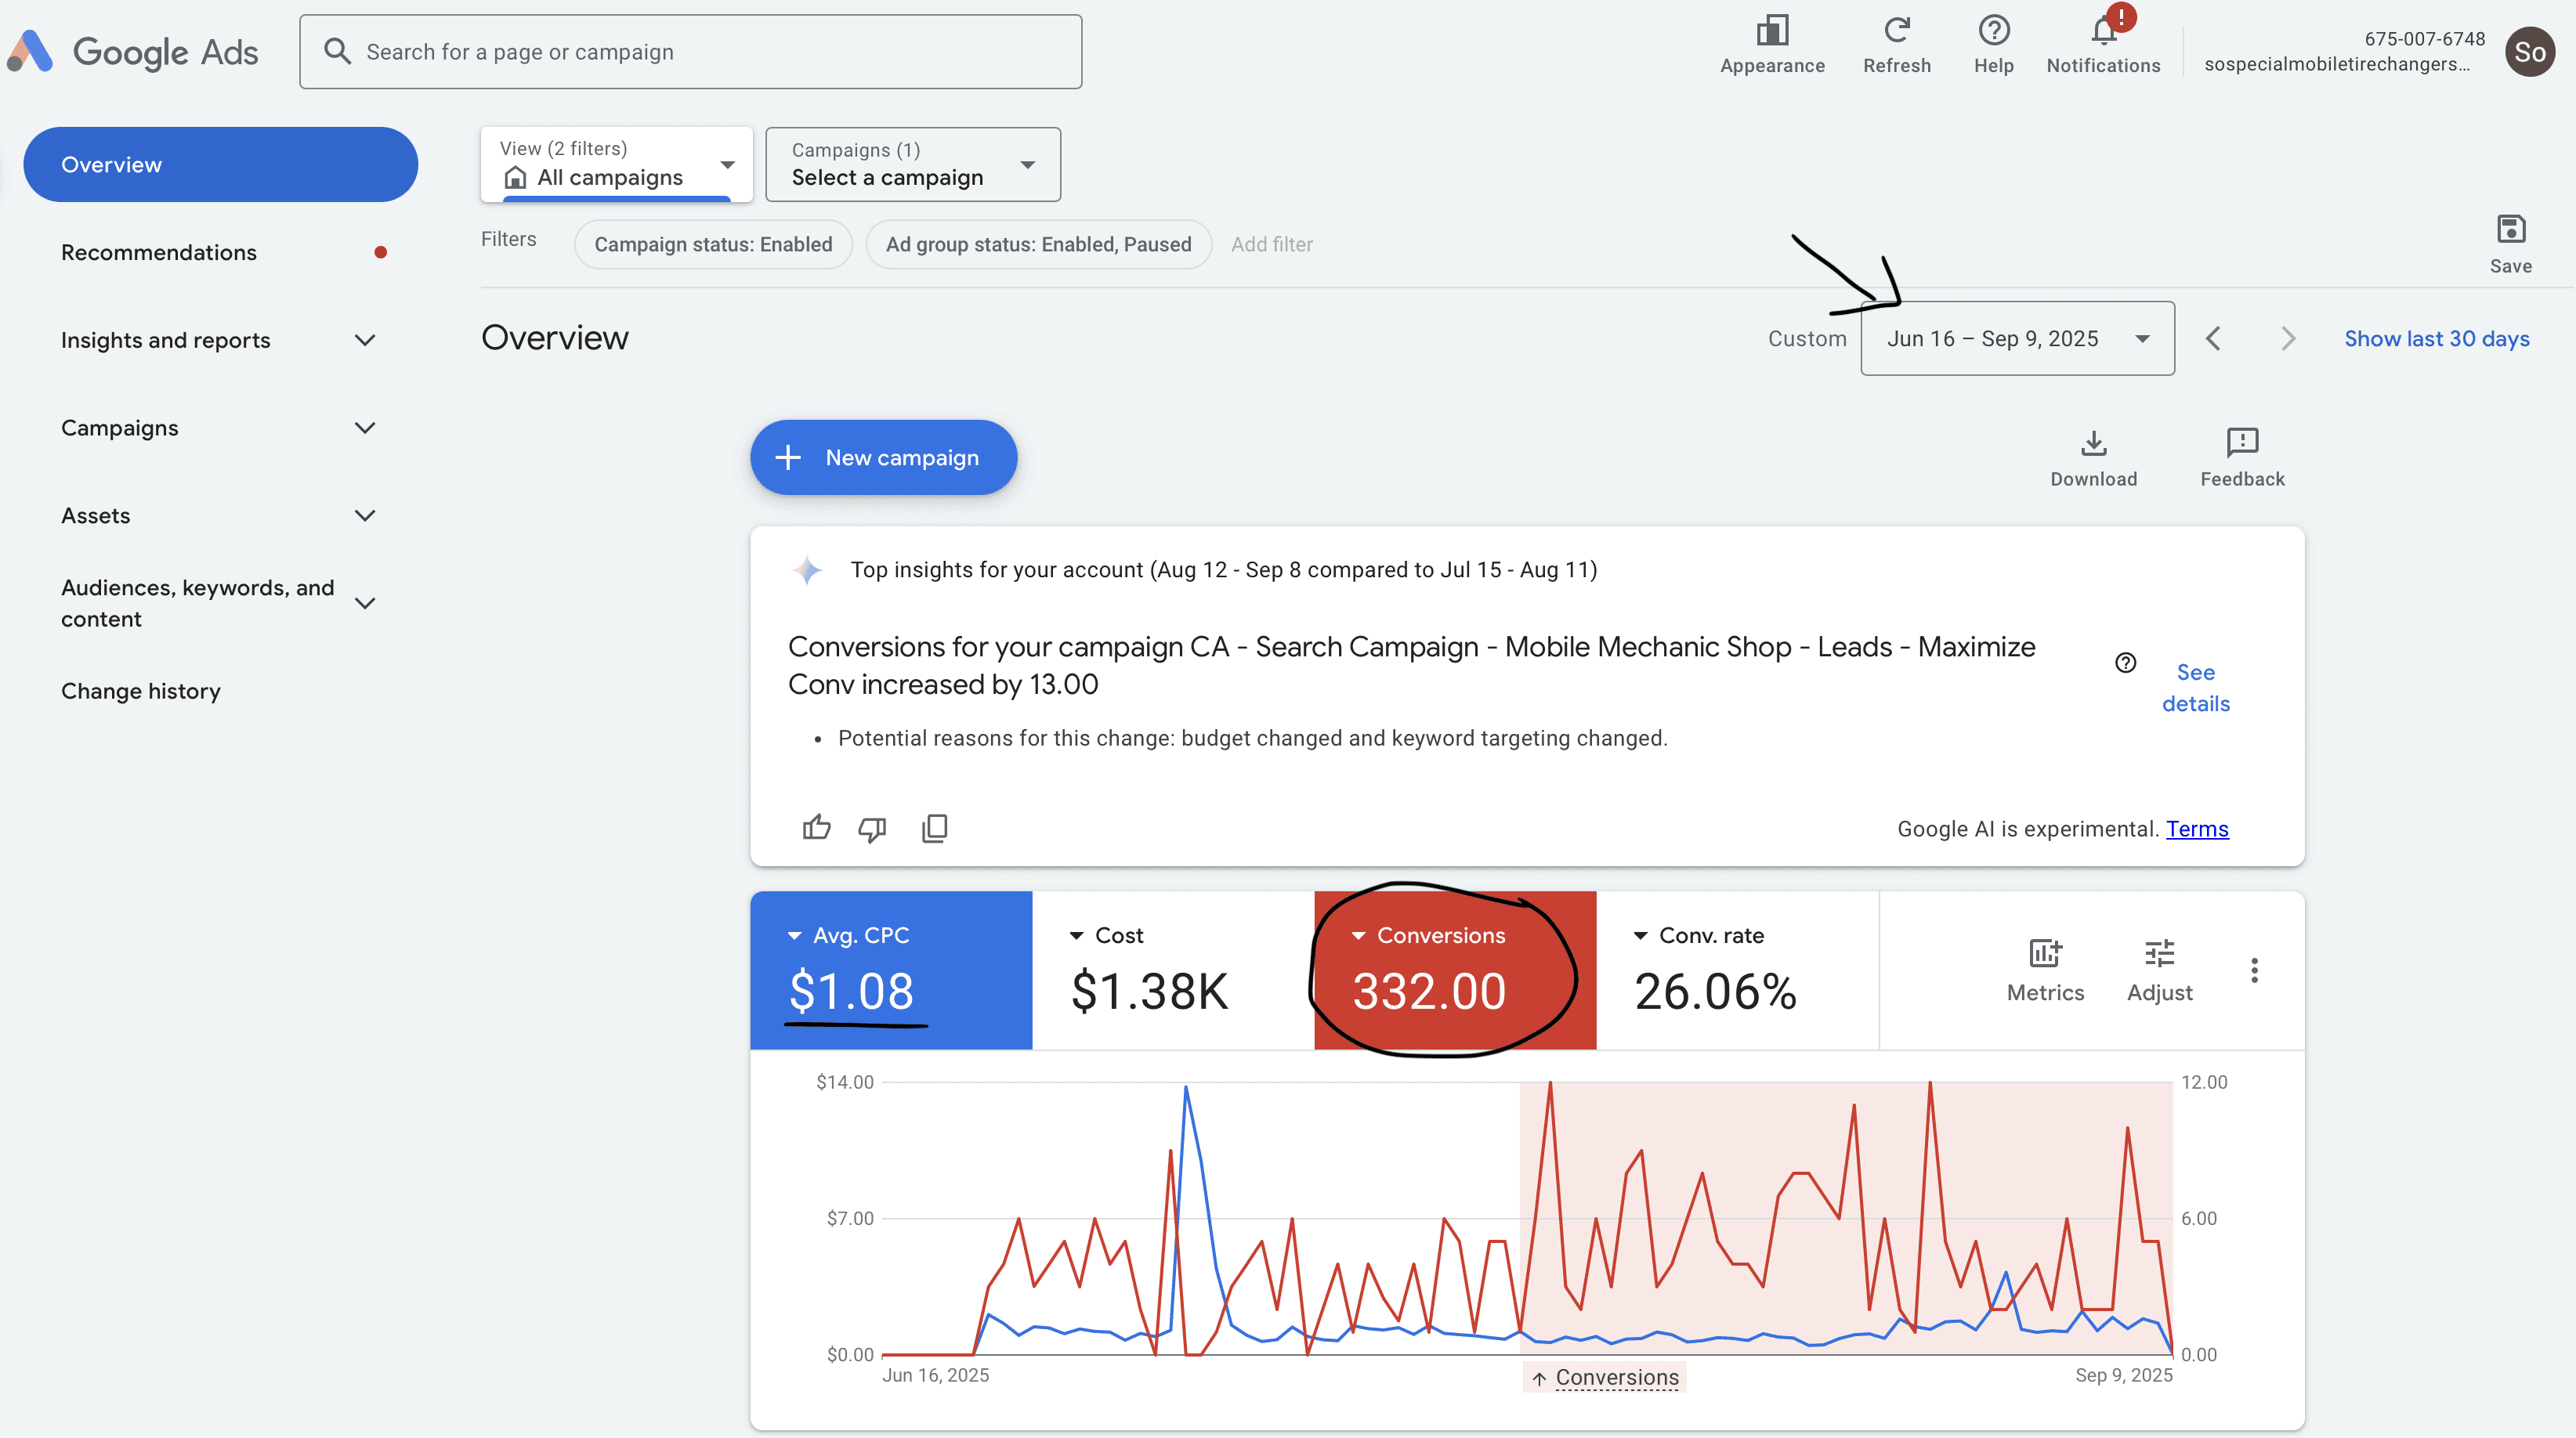Click the Refresh icon

coord(1896,32)
